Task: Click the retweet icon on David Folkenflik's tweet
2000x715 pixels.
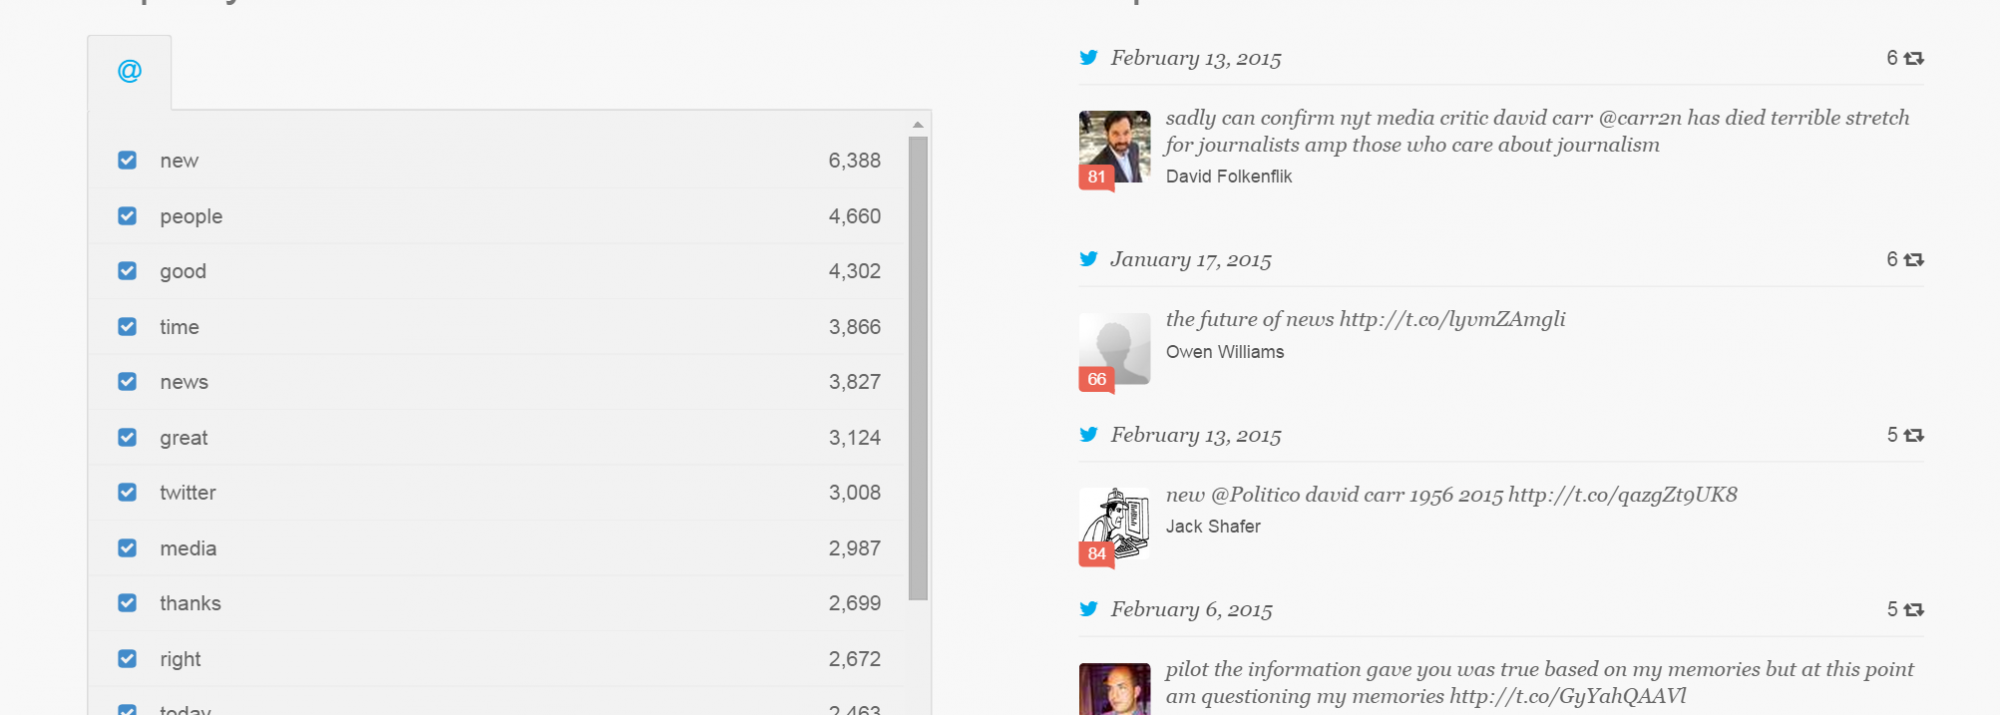Action: tap(1914, 59)
